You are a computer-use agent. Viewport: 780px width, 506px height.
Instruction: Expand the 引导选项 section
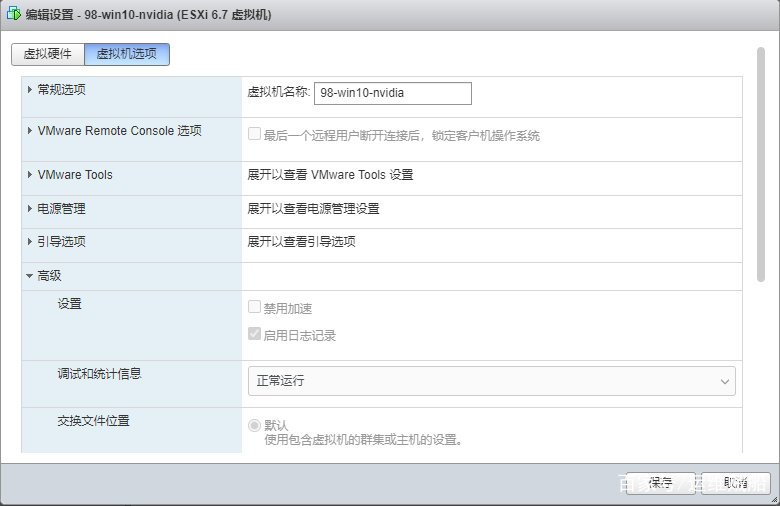tap(61, 242)
